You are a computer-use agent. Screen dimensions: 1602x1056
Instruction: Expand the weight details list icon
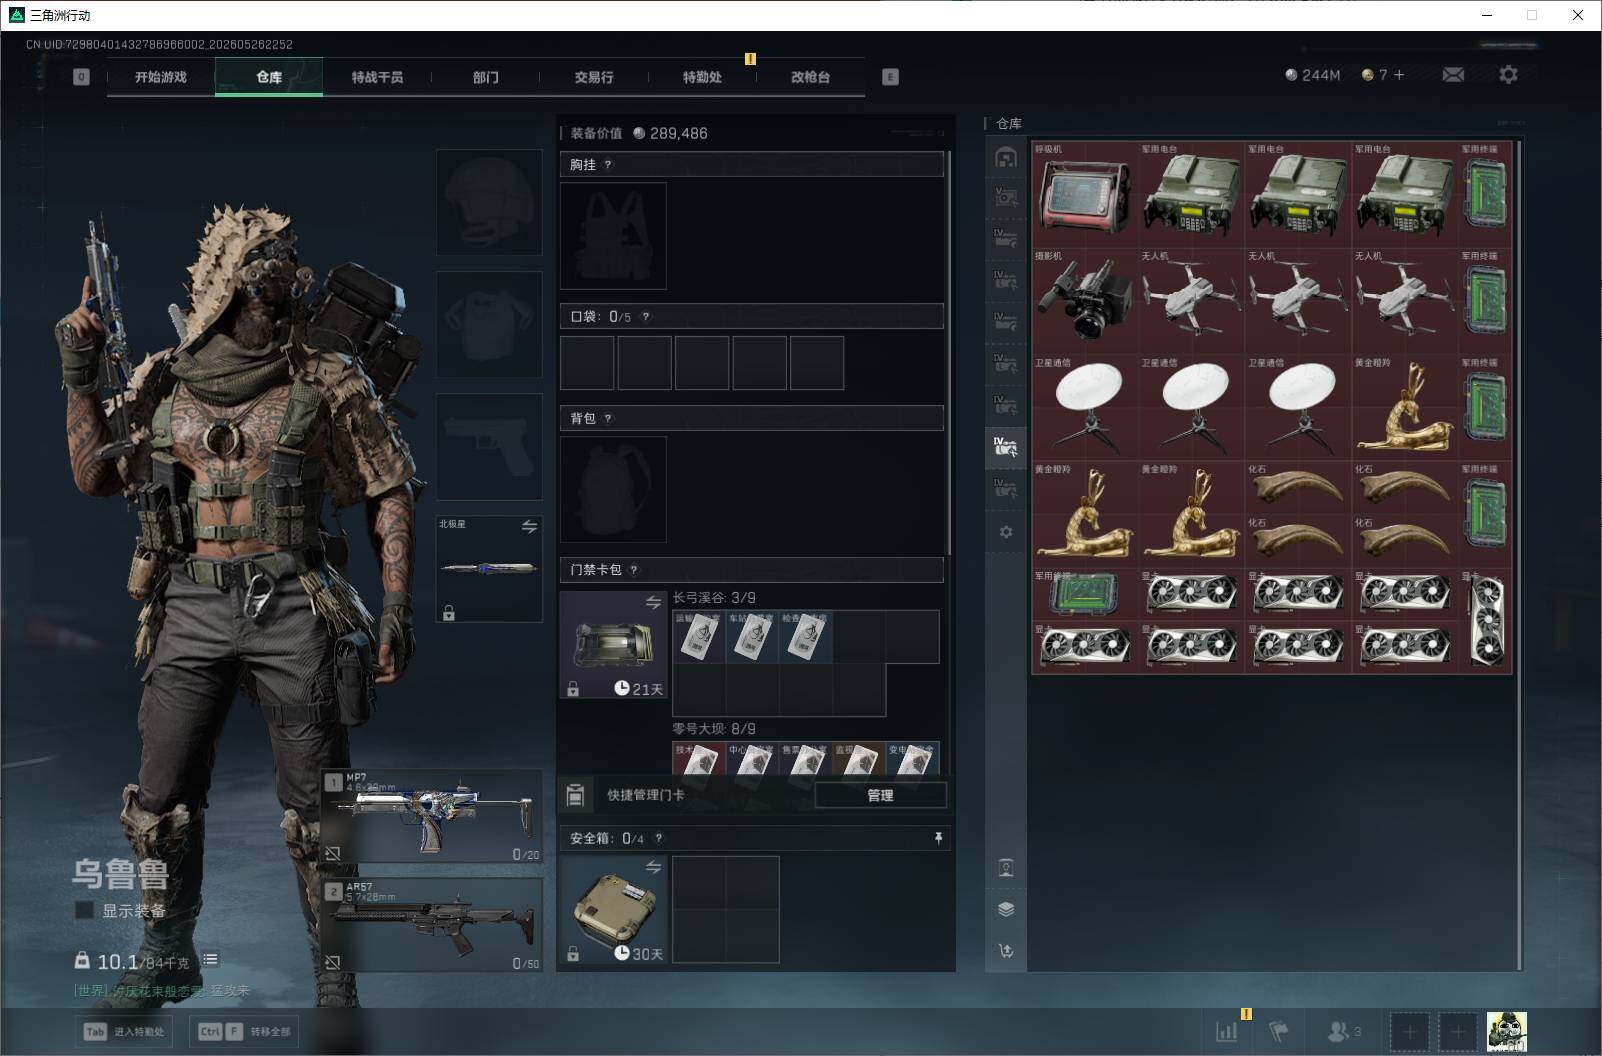click(210, 960)
